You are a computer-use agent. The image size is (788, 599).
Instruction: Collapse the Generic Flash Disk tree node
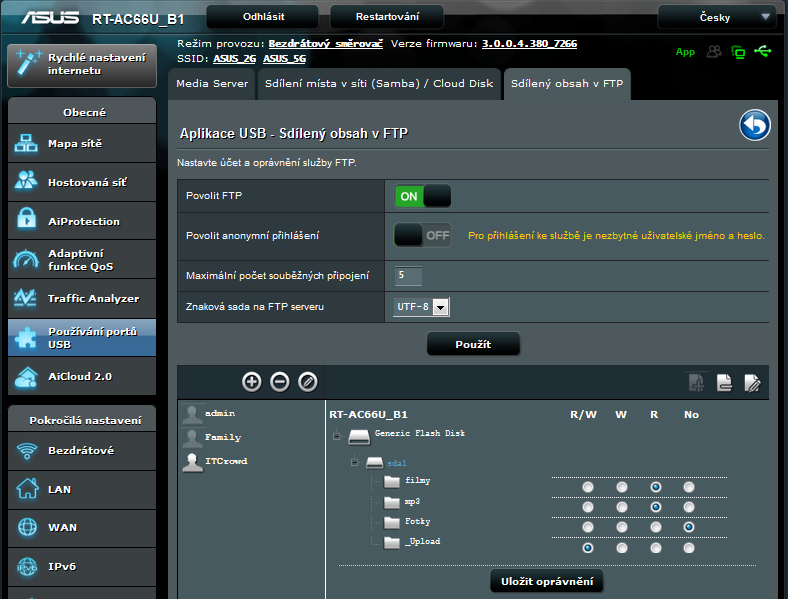337,435
